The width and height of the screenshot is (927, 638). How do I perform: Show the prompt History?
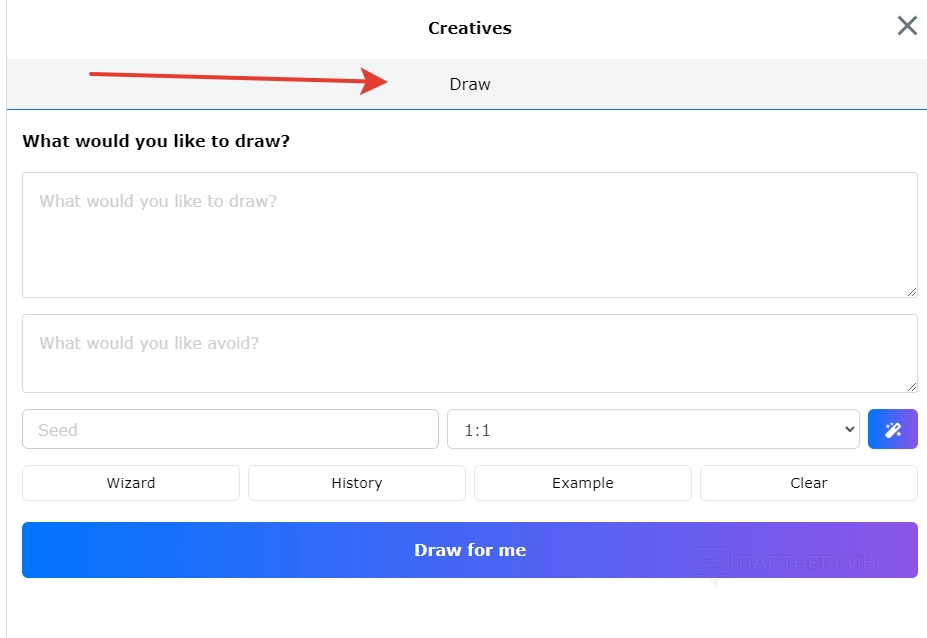coord(357,483)
